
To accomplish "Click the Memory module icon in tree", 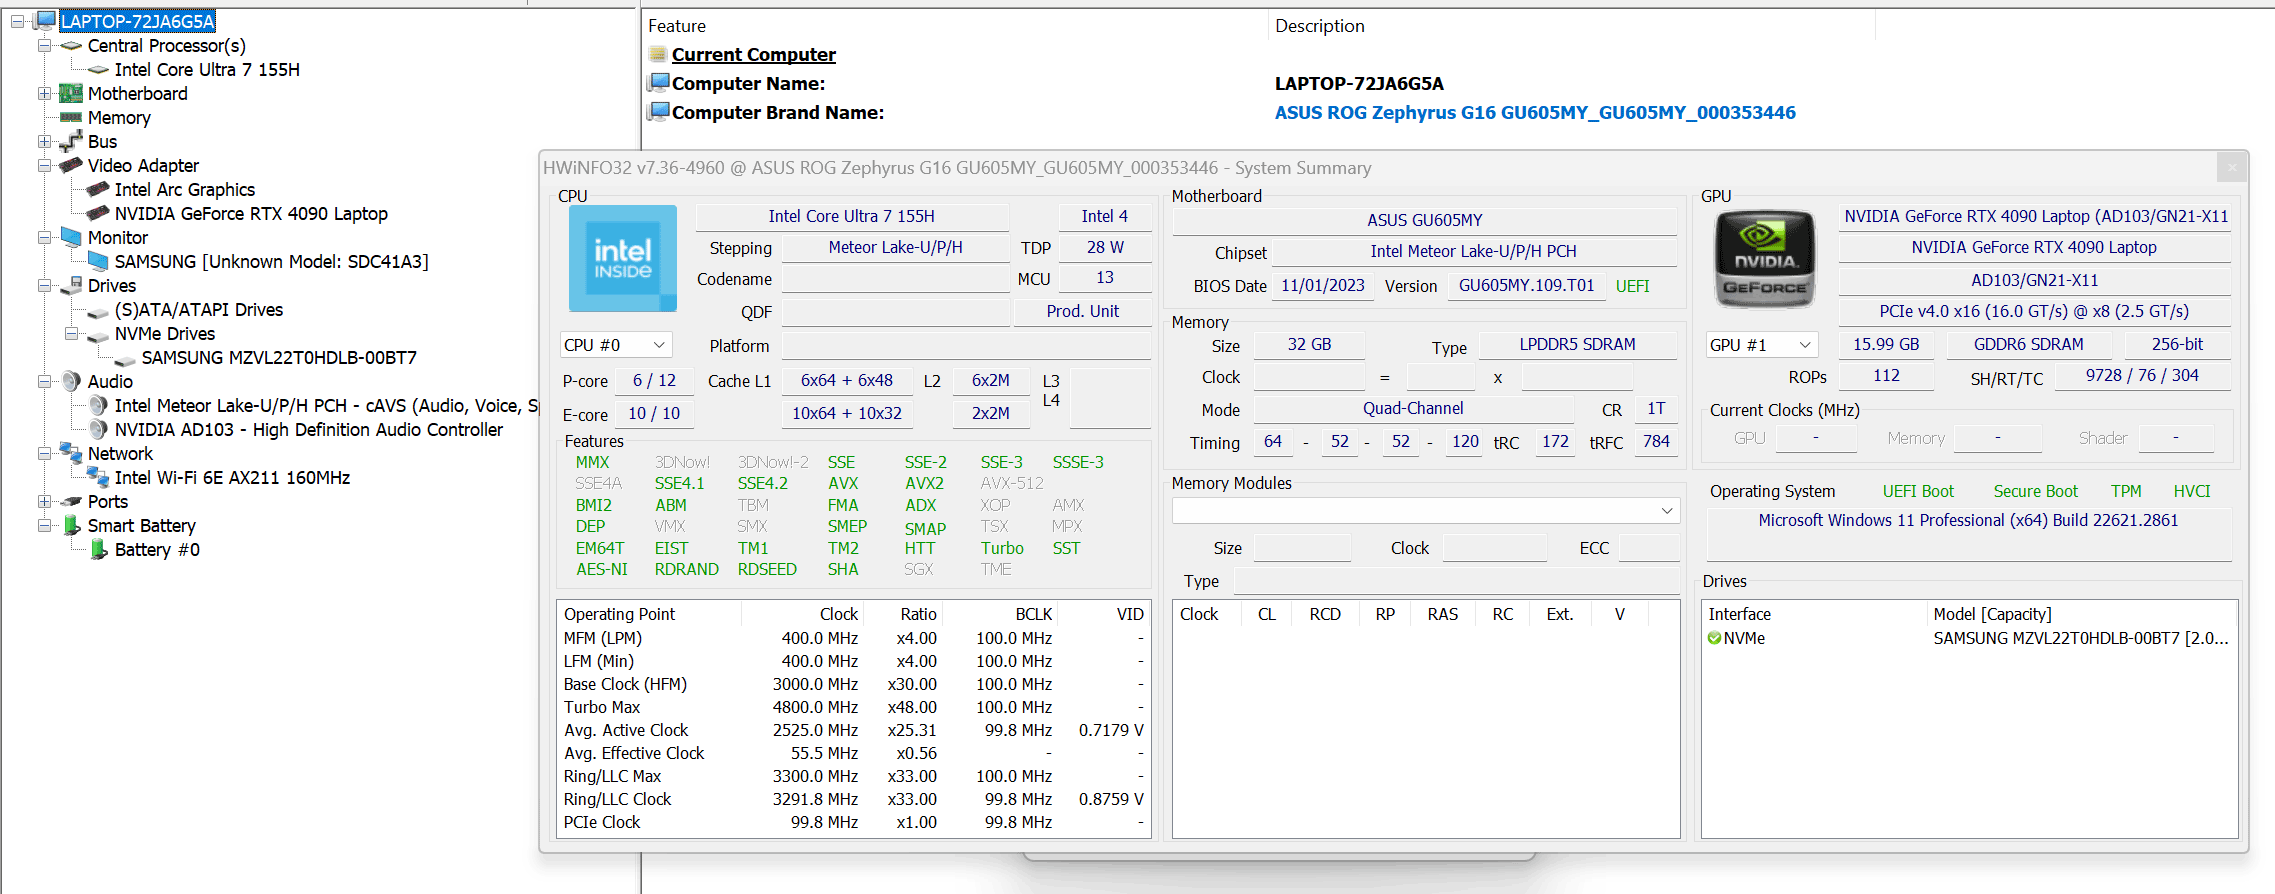I will tap(71, 117).
